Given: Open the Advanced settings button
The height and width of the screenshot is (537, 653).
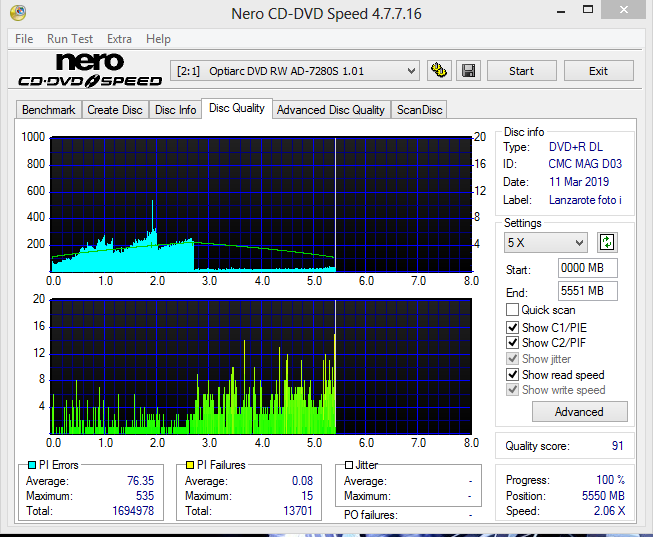Looking at the screenshot, I should 579,412.
